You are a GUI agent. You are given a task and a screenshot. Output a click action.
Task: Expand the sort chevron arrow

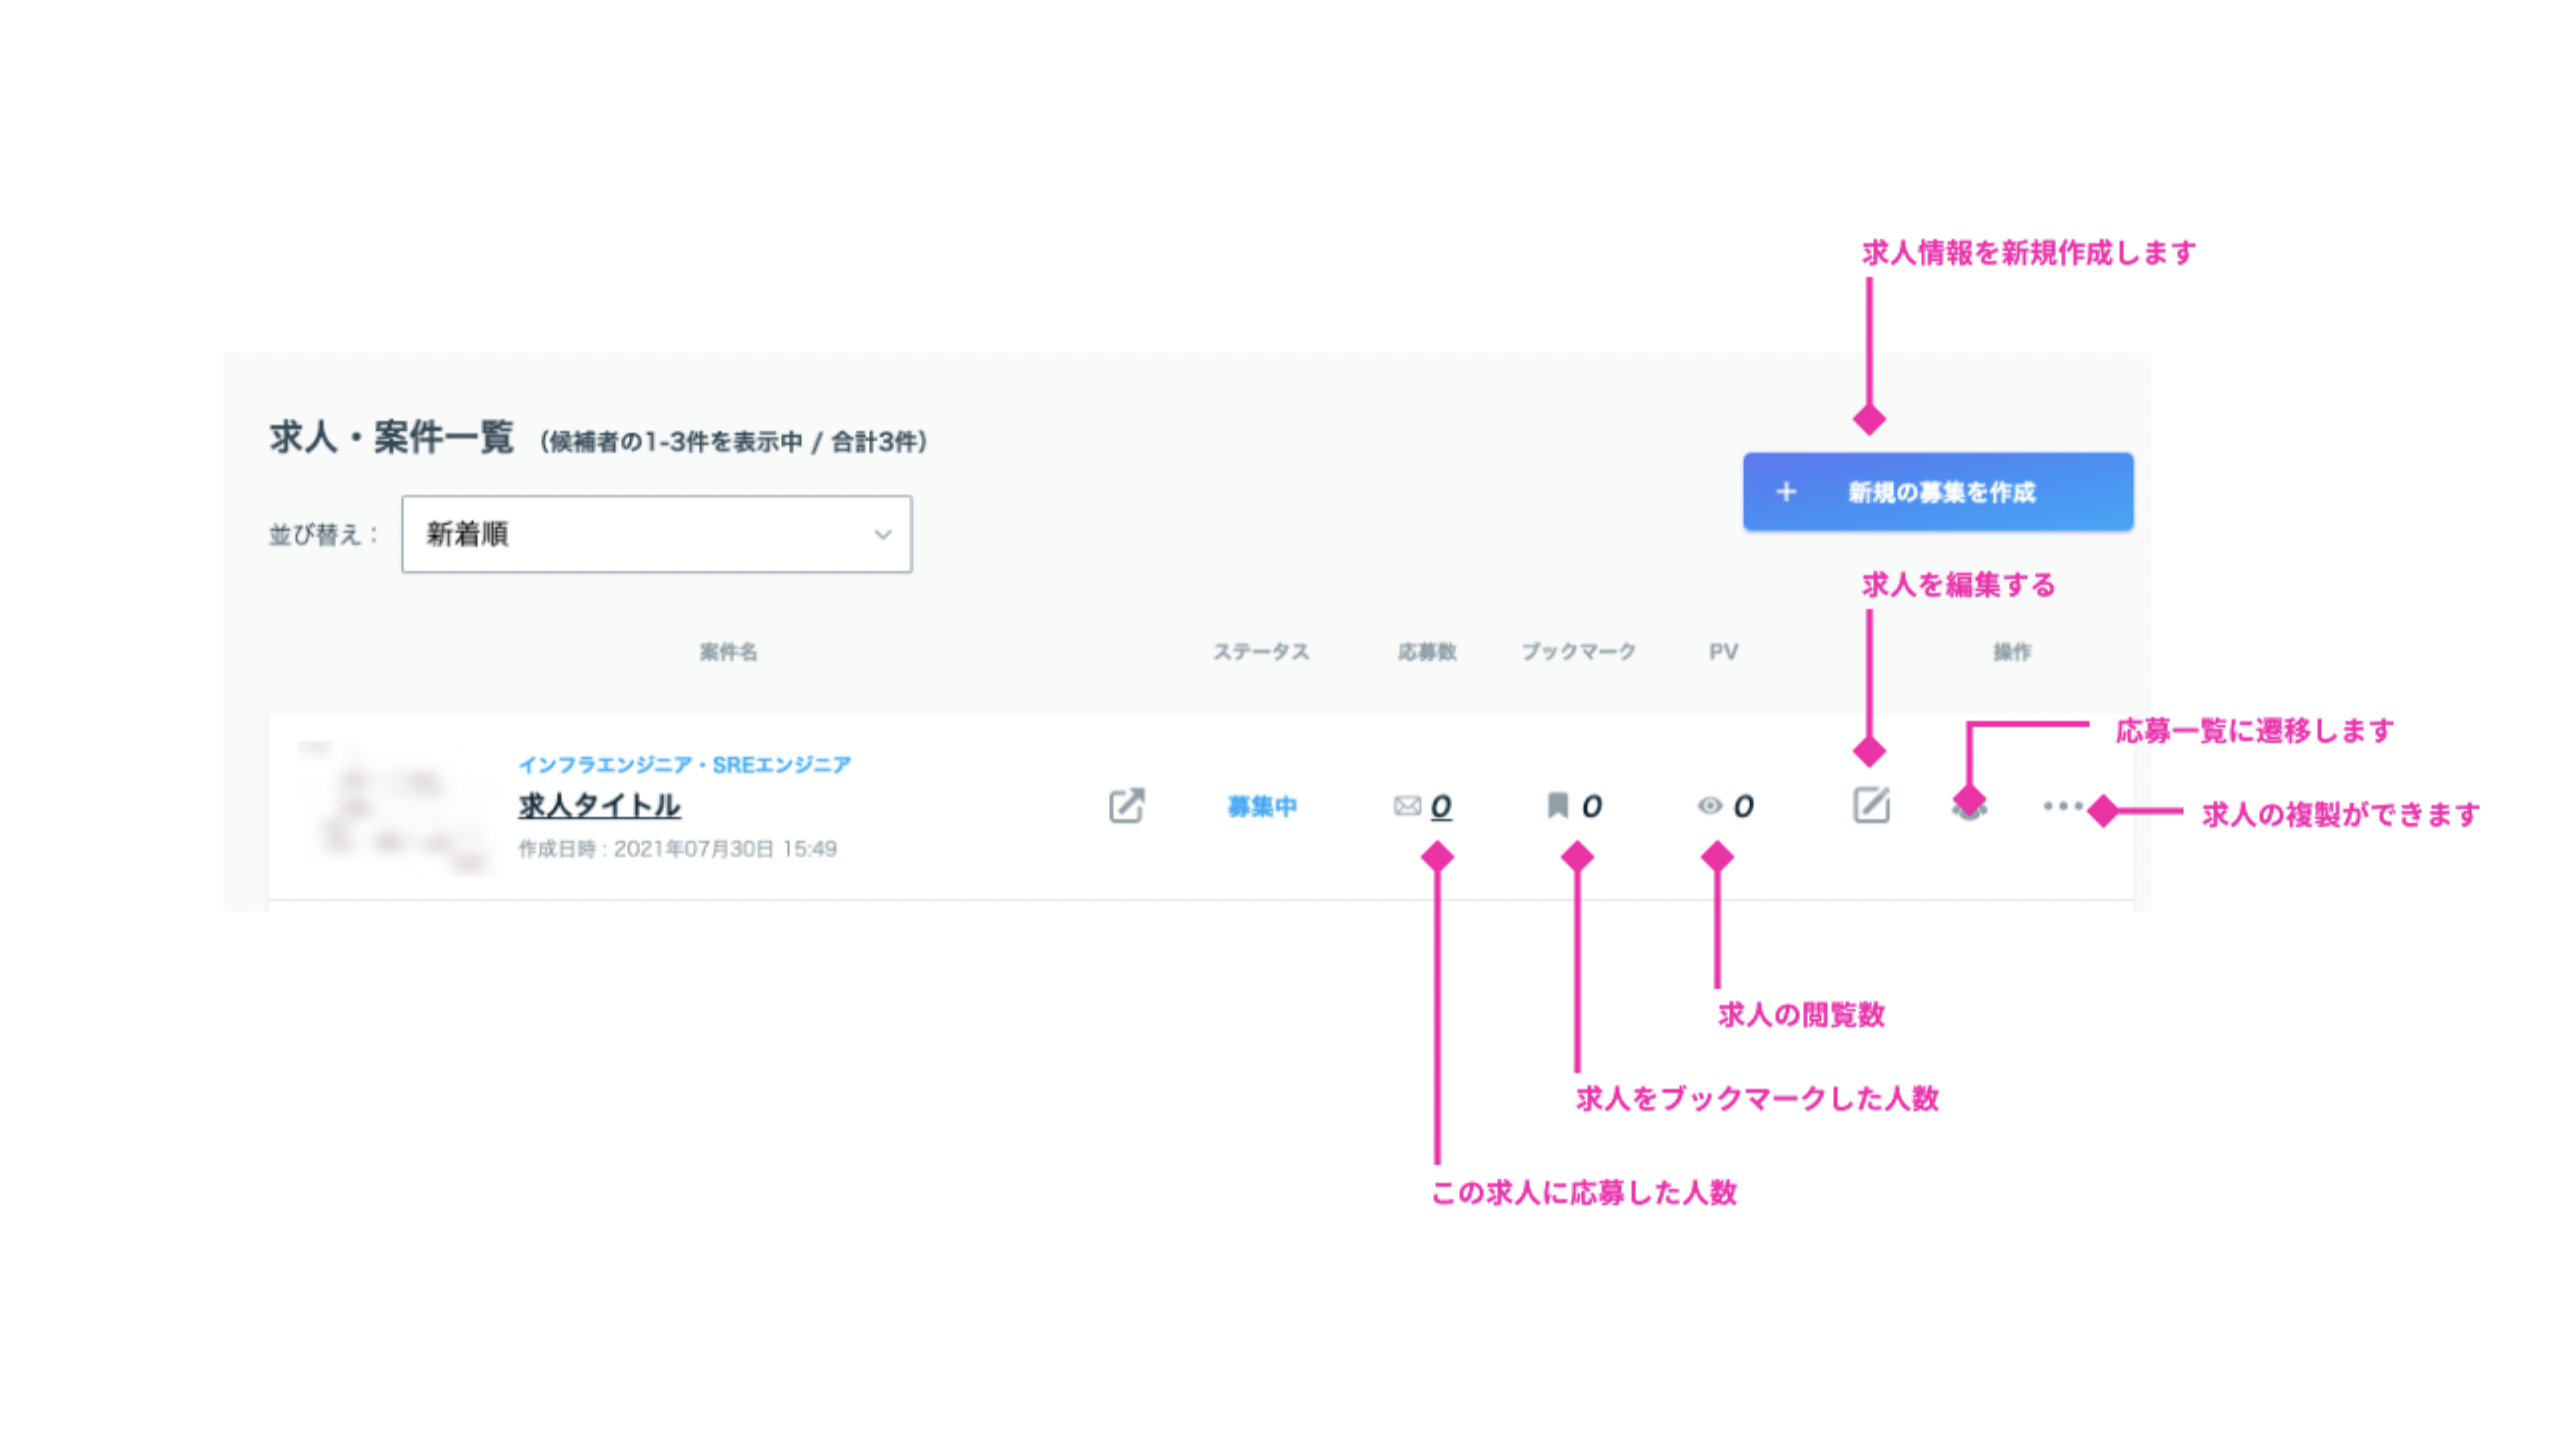point(882,535)
